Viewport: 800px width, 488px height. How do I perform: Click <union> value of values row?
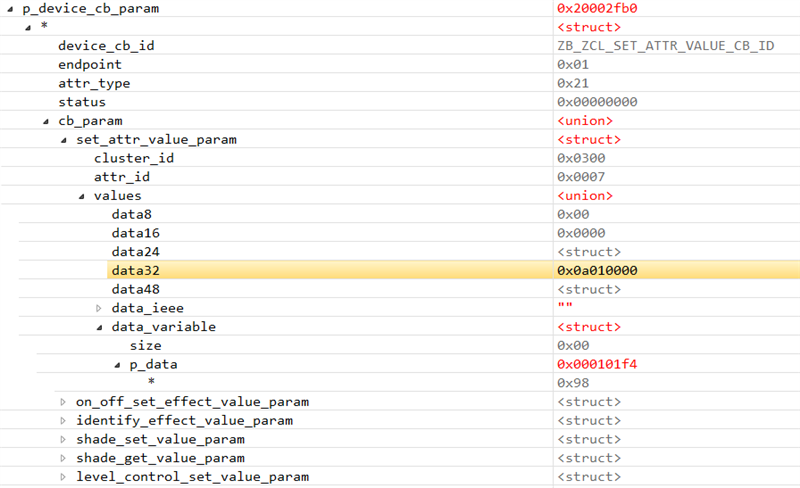coord(585,196)
